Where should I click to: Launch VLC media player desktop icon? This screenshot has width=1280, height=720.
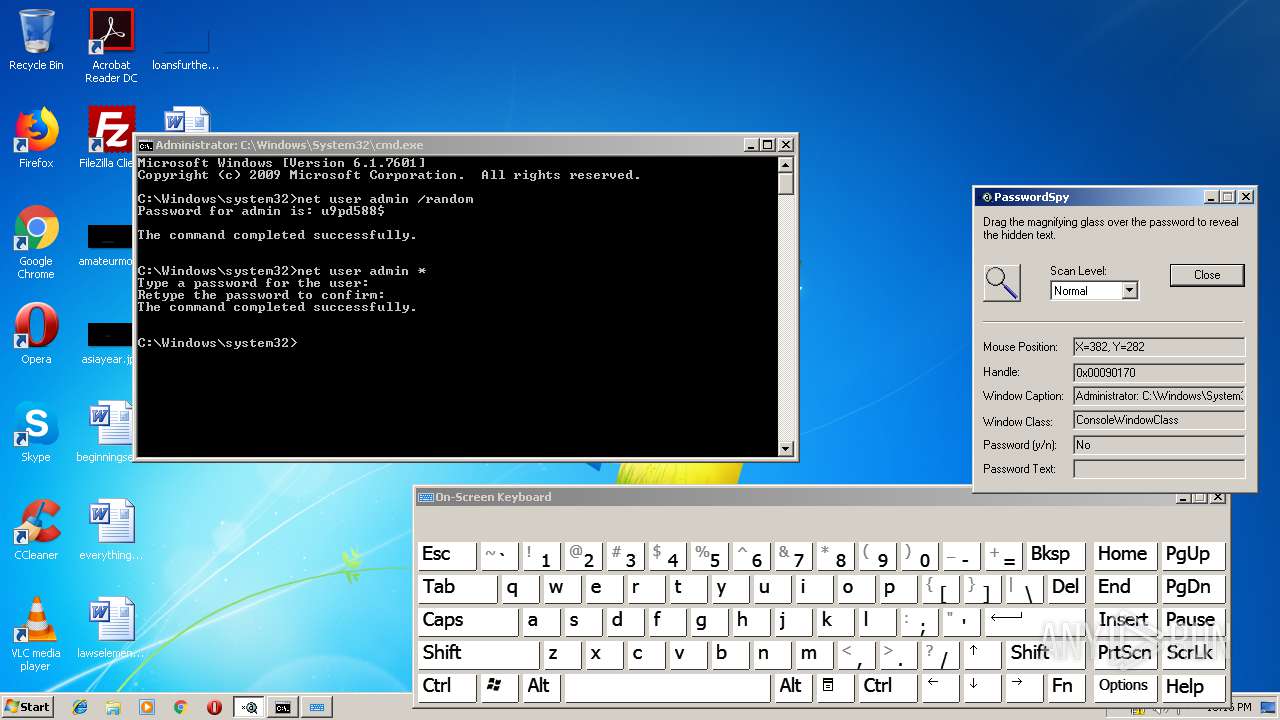tap(36, 634)
